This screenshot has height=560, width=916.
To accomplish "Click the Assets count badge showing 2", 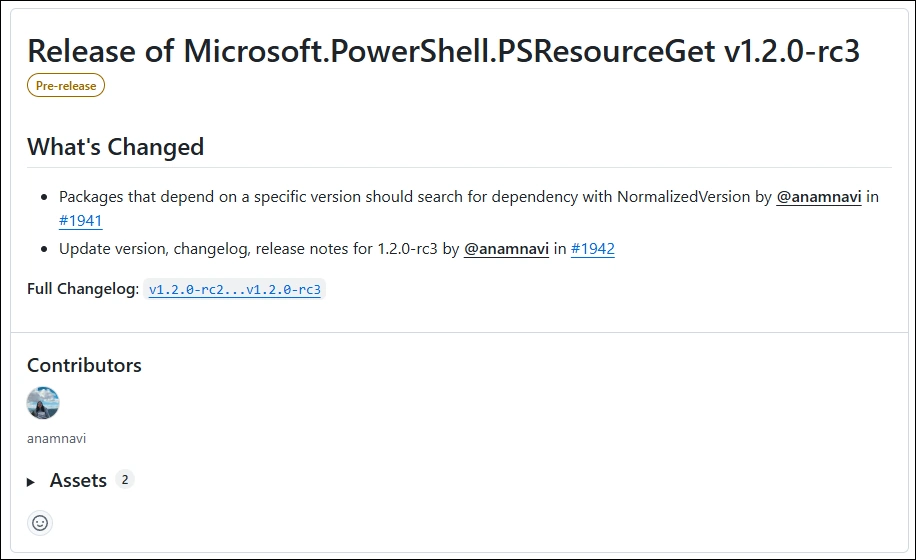I will point(125,480).
